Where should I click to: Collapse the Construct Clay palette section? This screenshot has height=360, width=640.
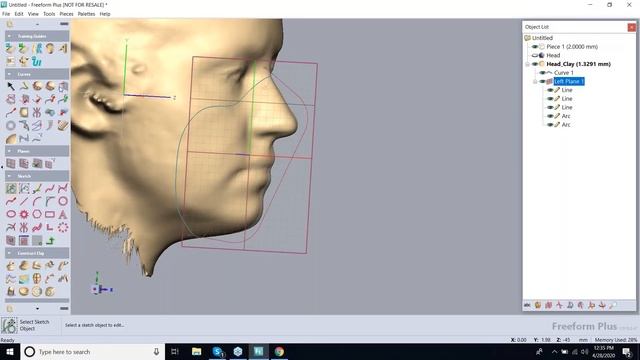point(9,253)
